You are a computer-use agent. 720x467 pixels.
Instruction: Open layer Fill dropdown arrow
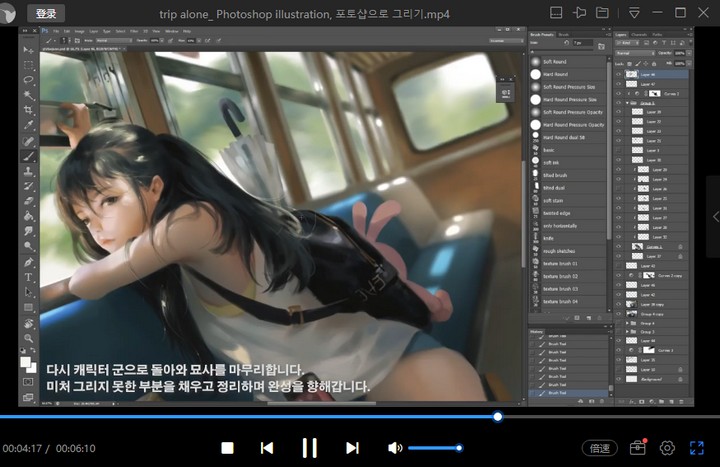point(689,63)
